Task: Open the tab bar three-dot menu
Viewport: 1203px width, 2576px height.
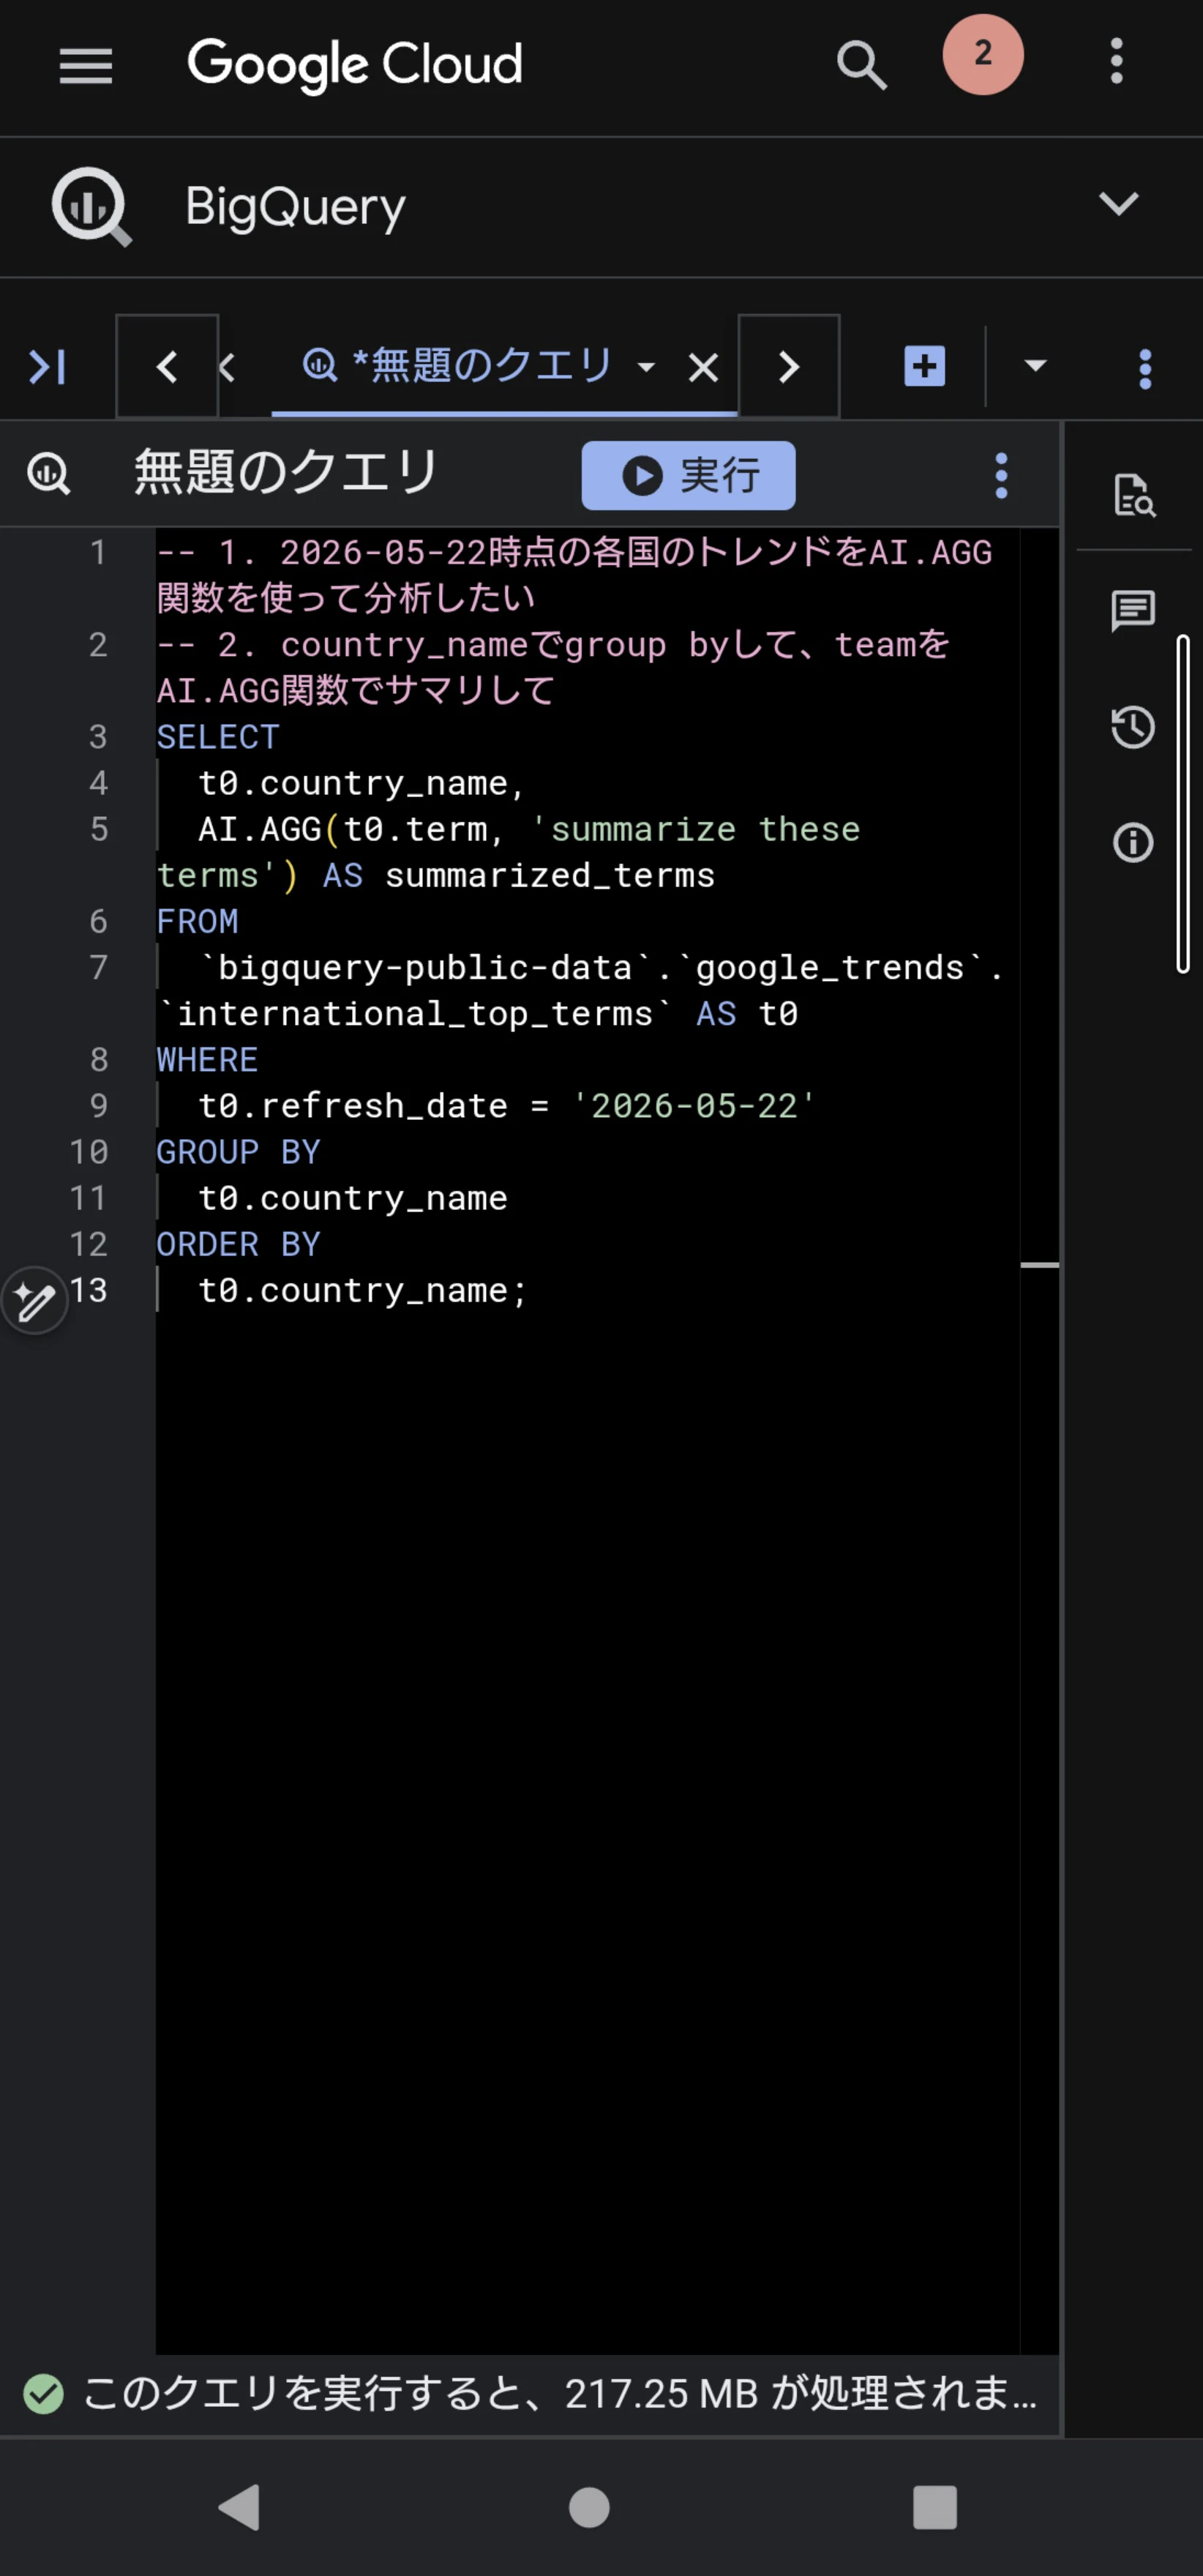Action: pos(1145,368)
